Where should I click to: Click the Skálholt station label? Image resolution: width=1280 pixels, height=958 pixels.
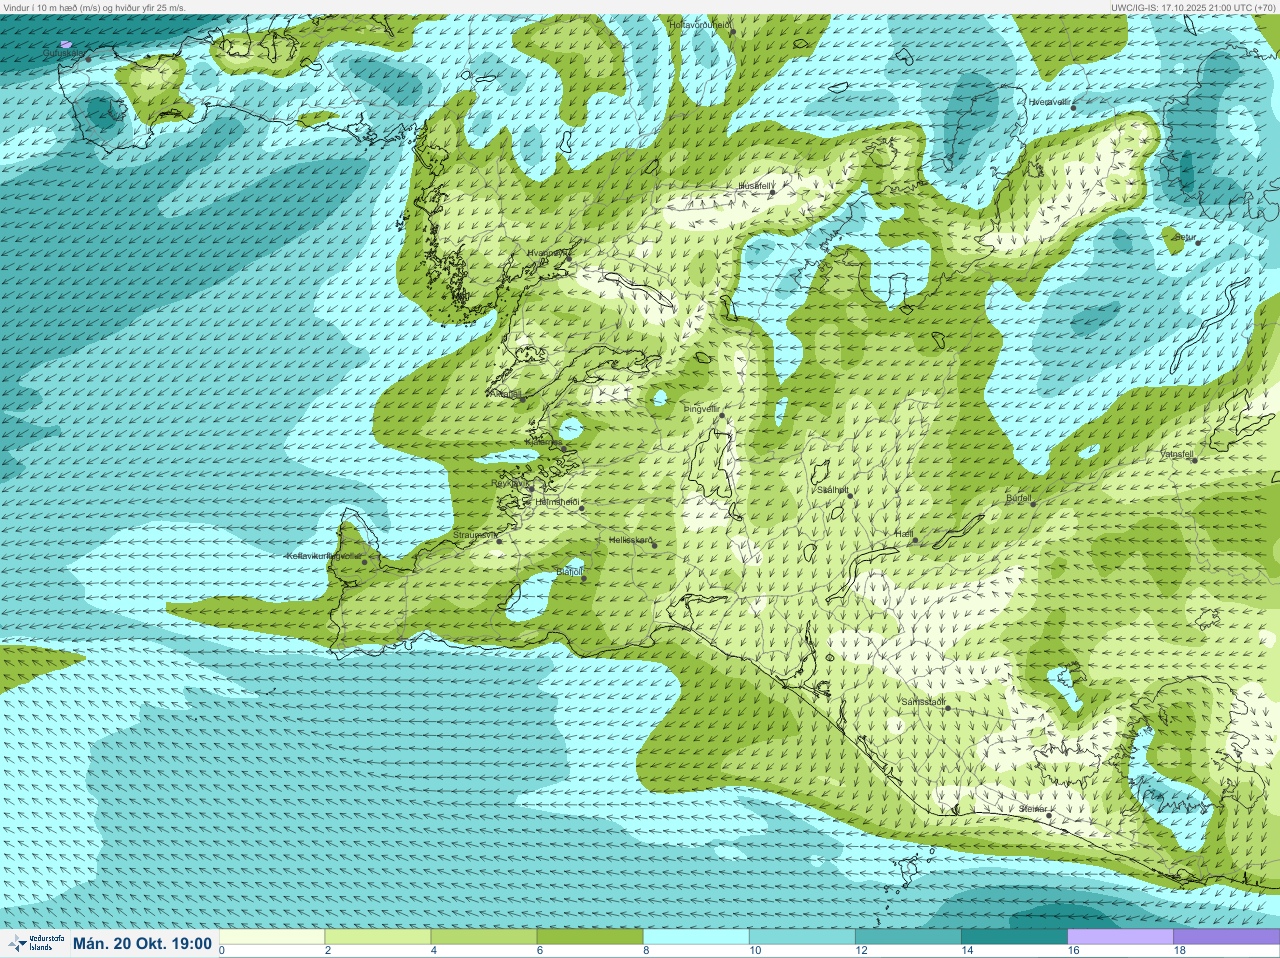pos(832,490)
